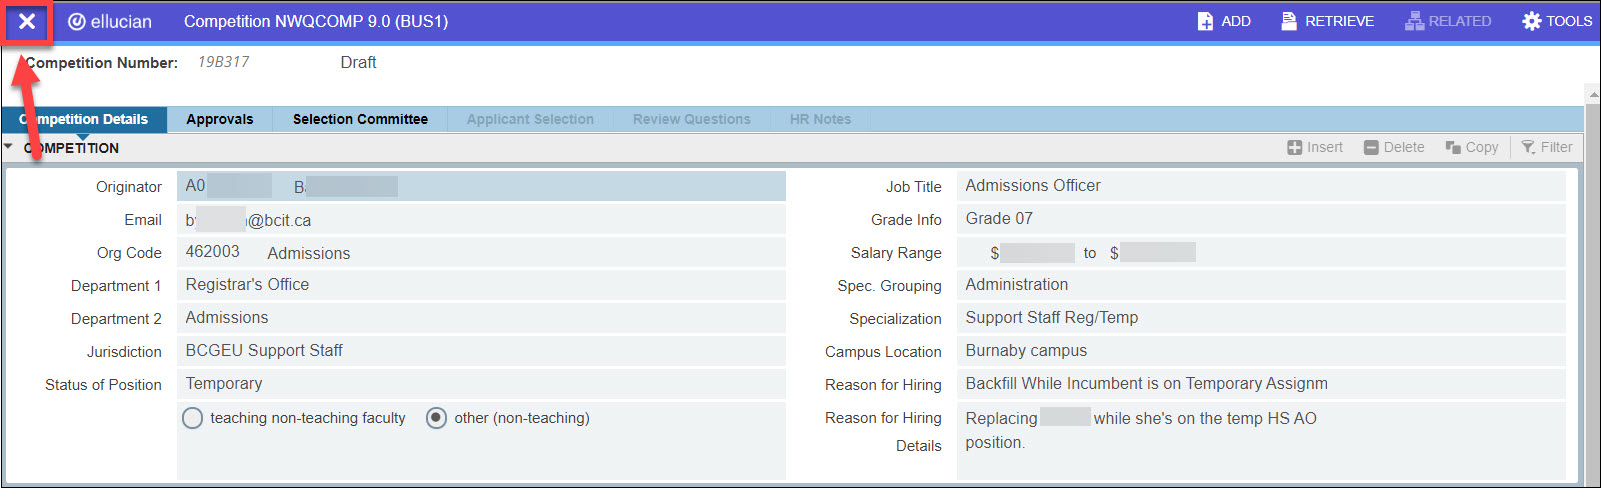Open the TOOLS gear icon

pos(1531,21)
